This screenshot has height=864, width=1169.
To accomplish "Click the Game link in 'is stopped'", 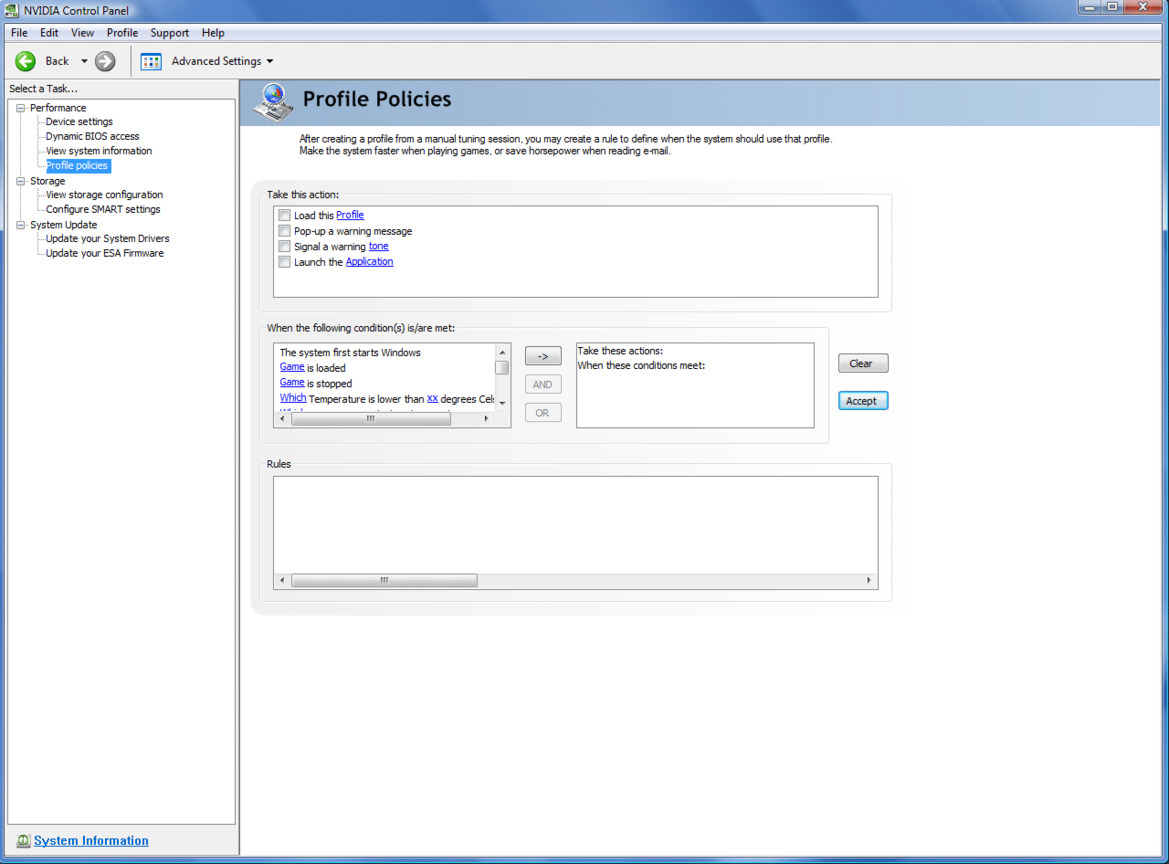I will pyautogui.click(x=292, y=382).
